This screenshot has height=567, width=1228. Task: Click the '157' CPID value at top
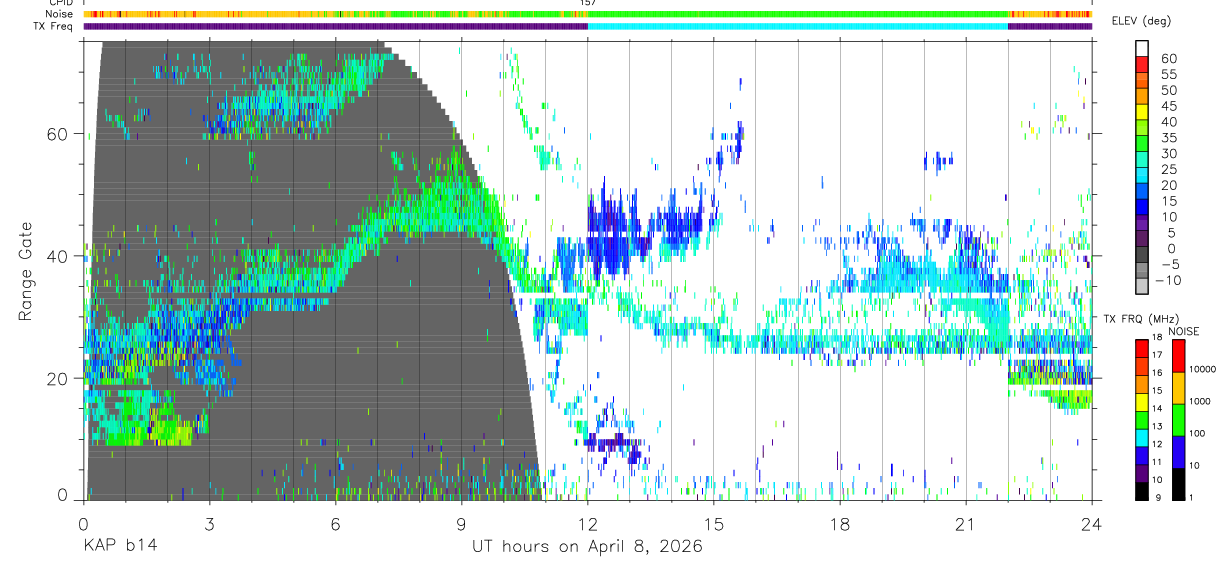[x=587, y=3]
